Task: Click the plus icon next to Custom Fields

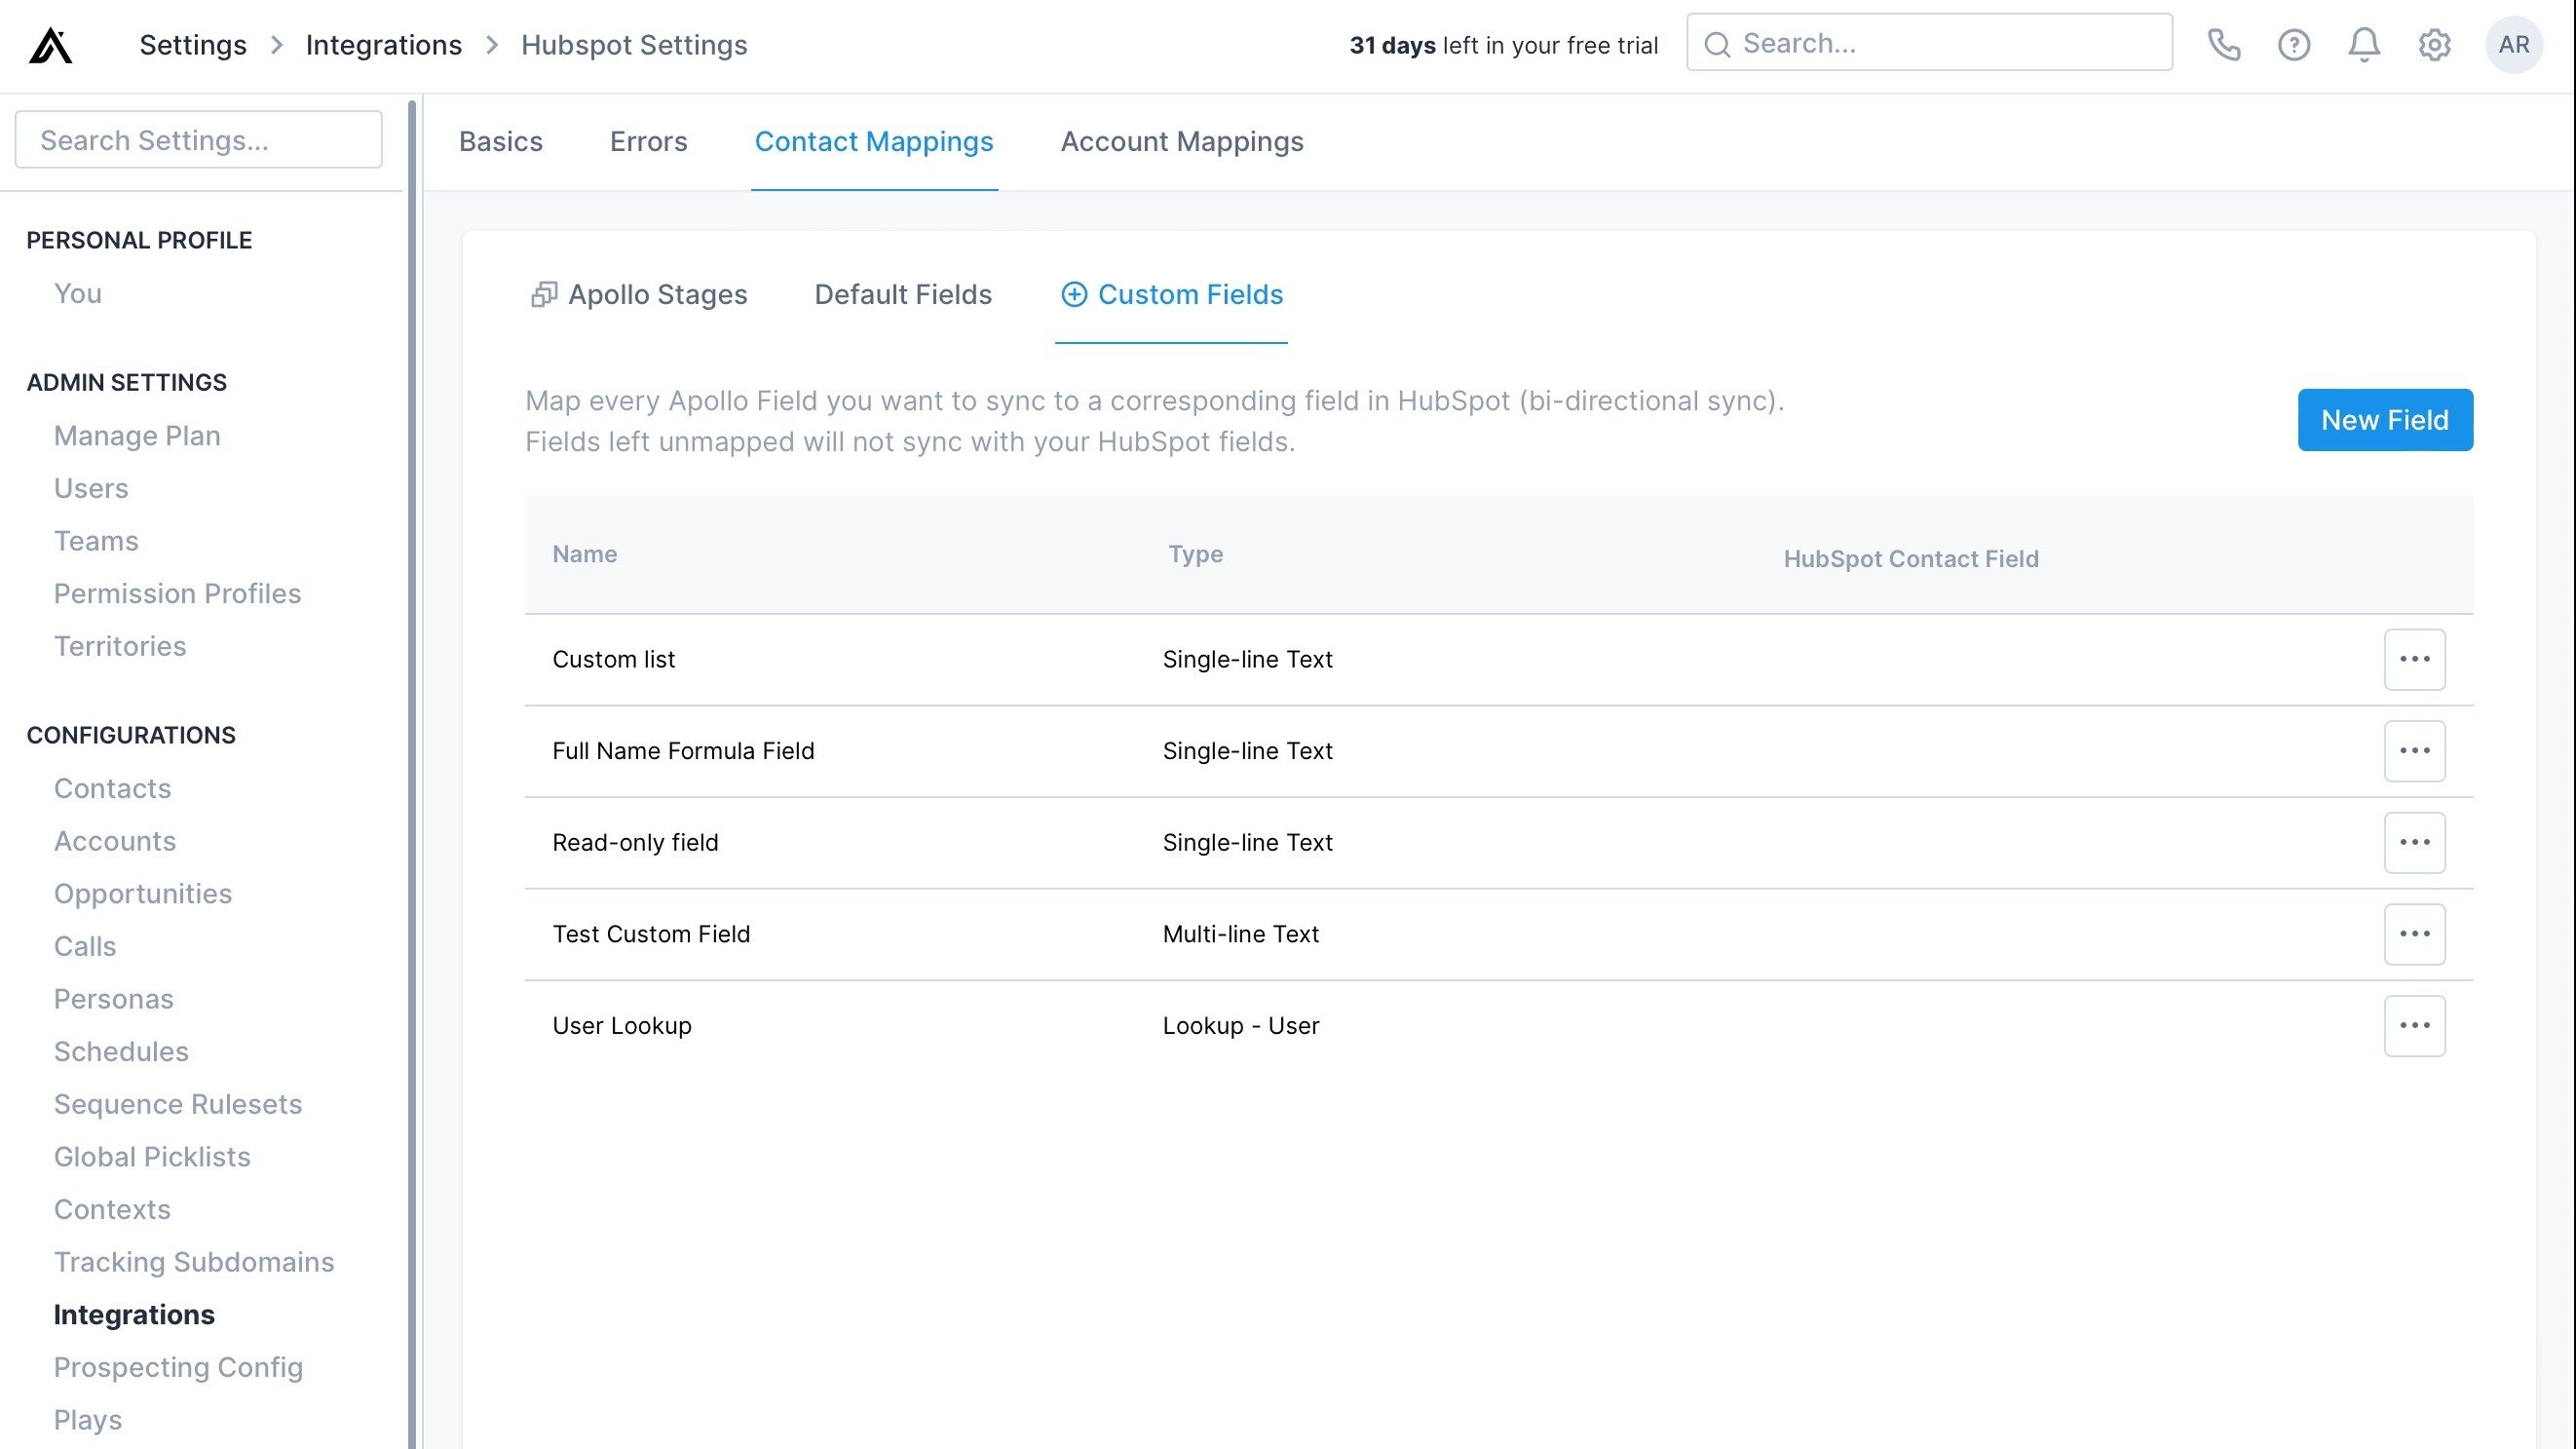Action: tap(1073, 294)
